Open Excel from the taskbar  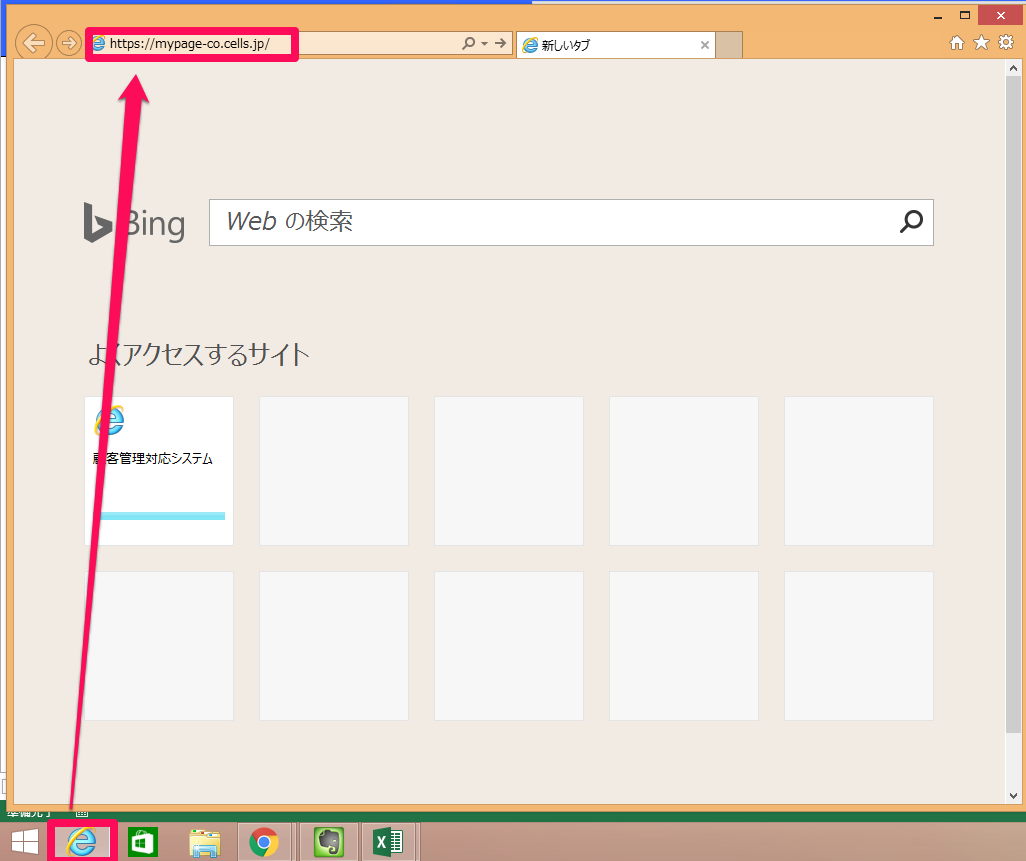coord(388,842)
